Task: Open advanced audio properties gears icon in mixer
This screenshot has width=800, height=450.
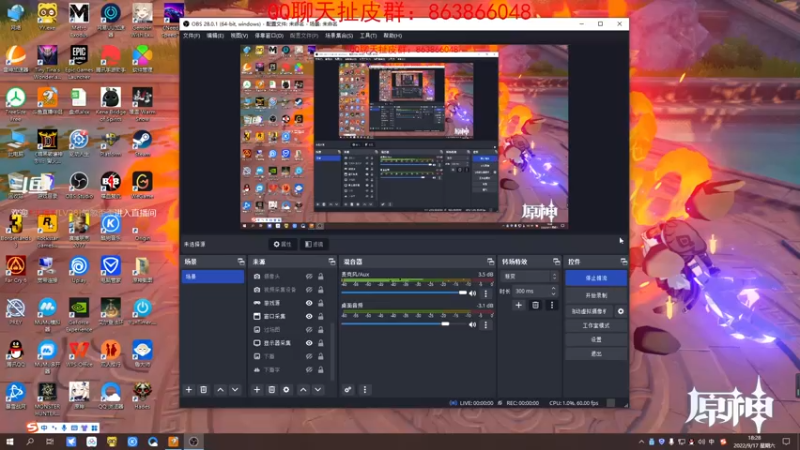Action: 347,390
